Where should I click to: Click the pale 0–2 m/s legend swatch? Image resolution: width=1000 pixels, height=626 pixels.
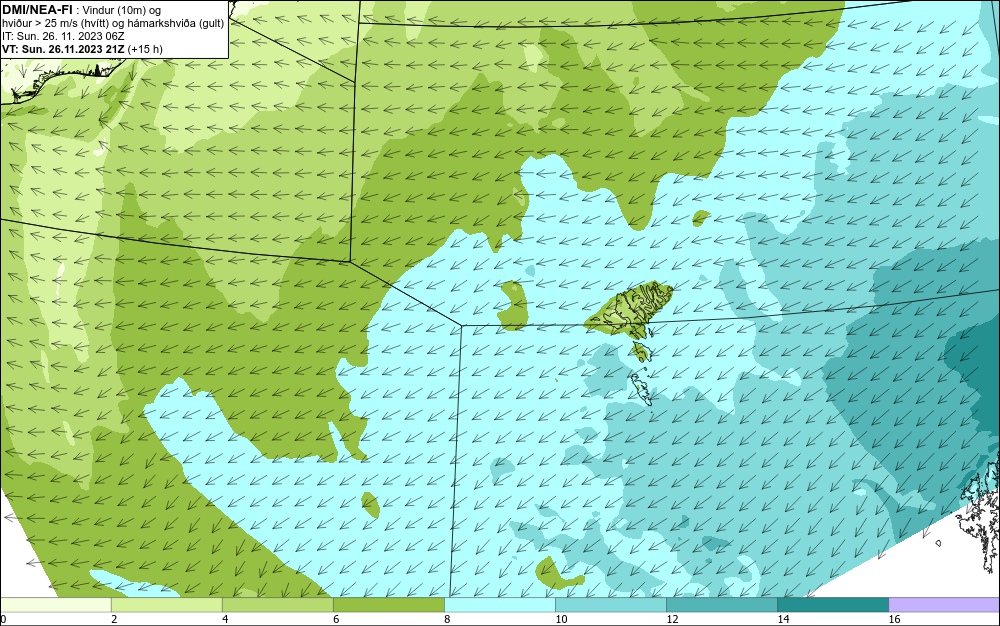[55, 604]
